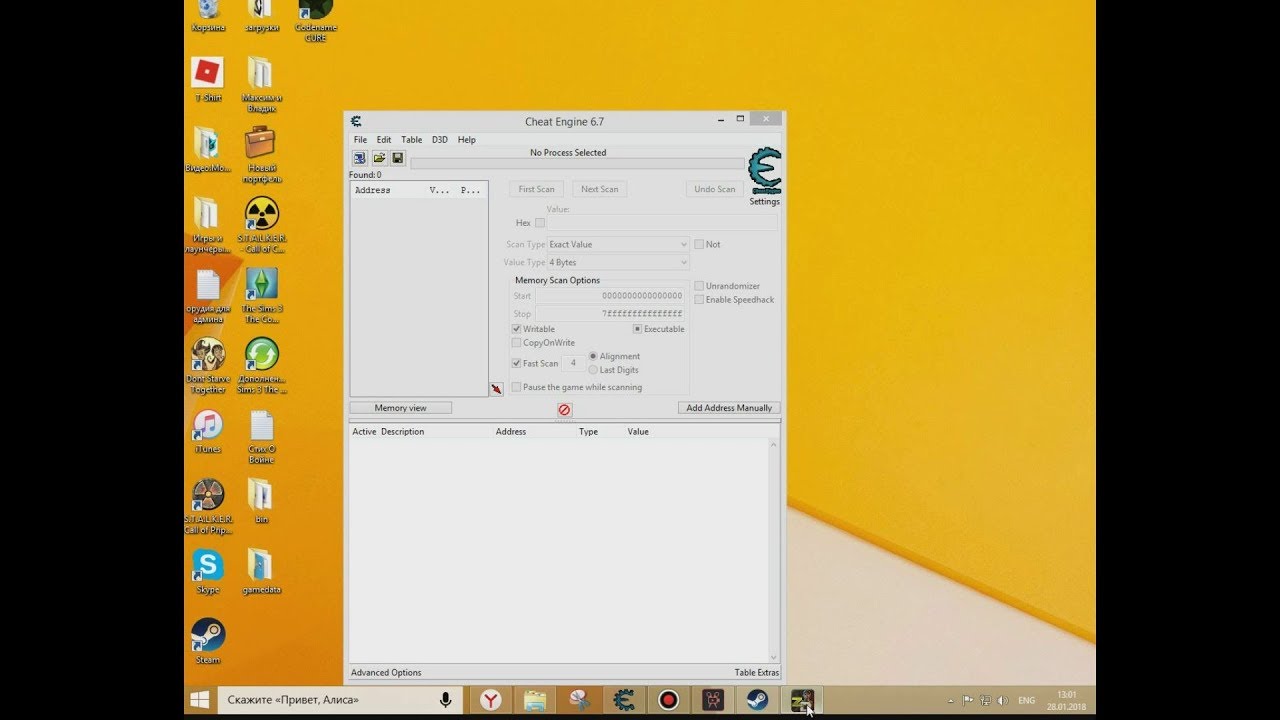Click the red record button taskbar icon
Viewport: 1280px width, 720px height.
tap(668, 700)
